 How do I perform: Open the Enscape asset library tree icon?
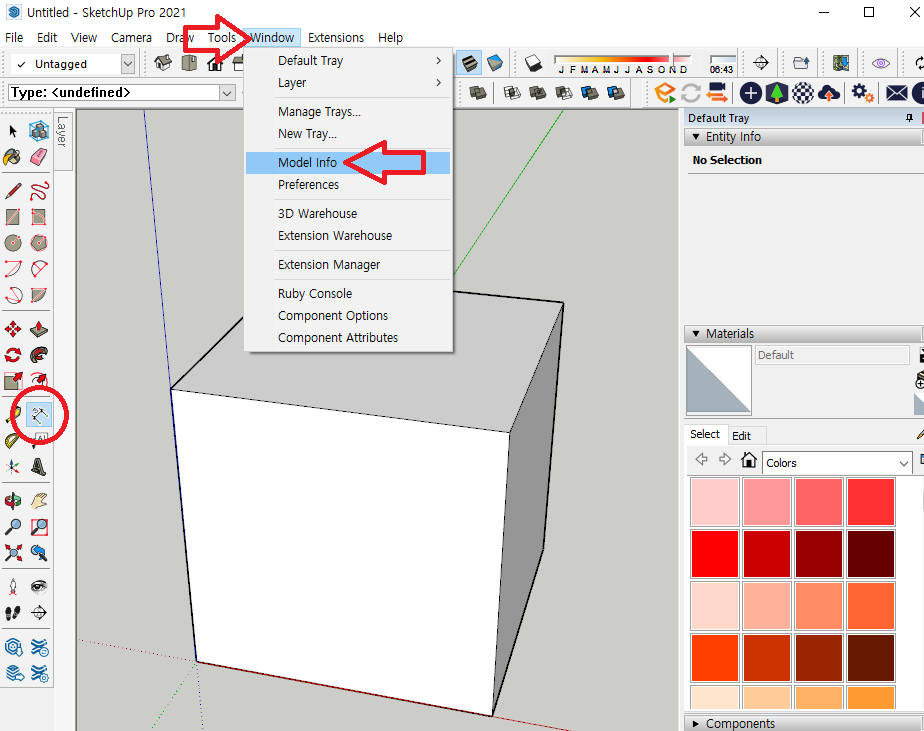pos(777,93)
